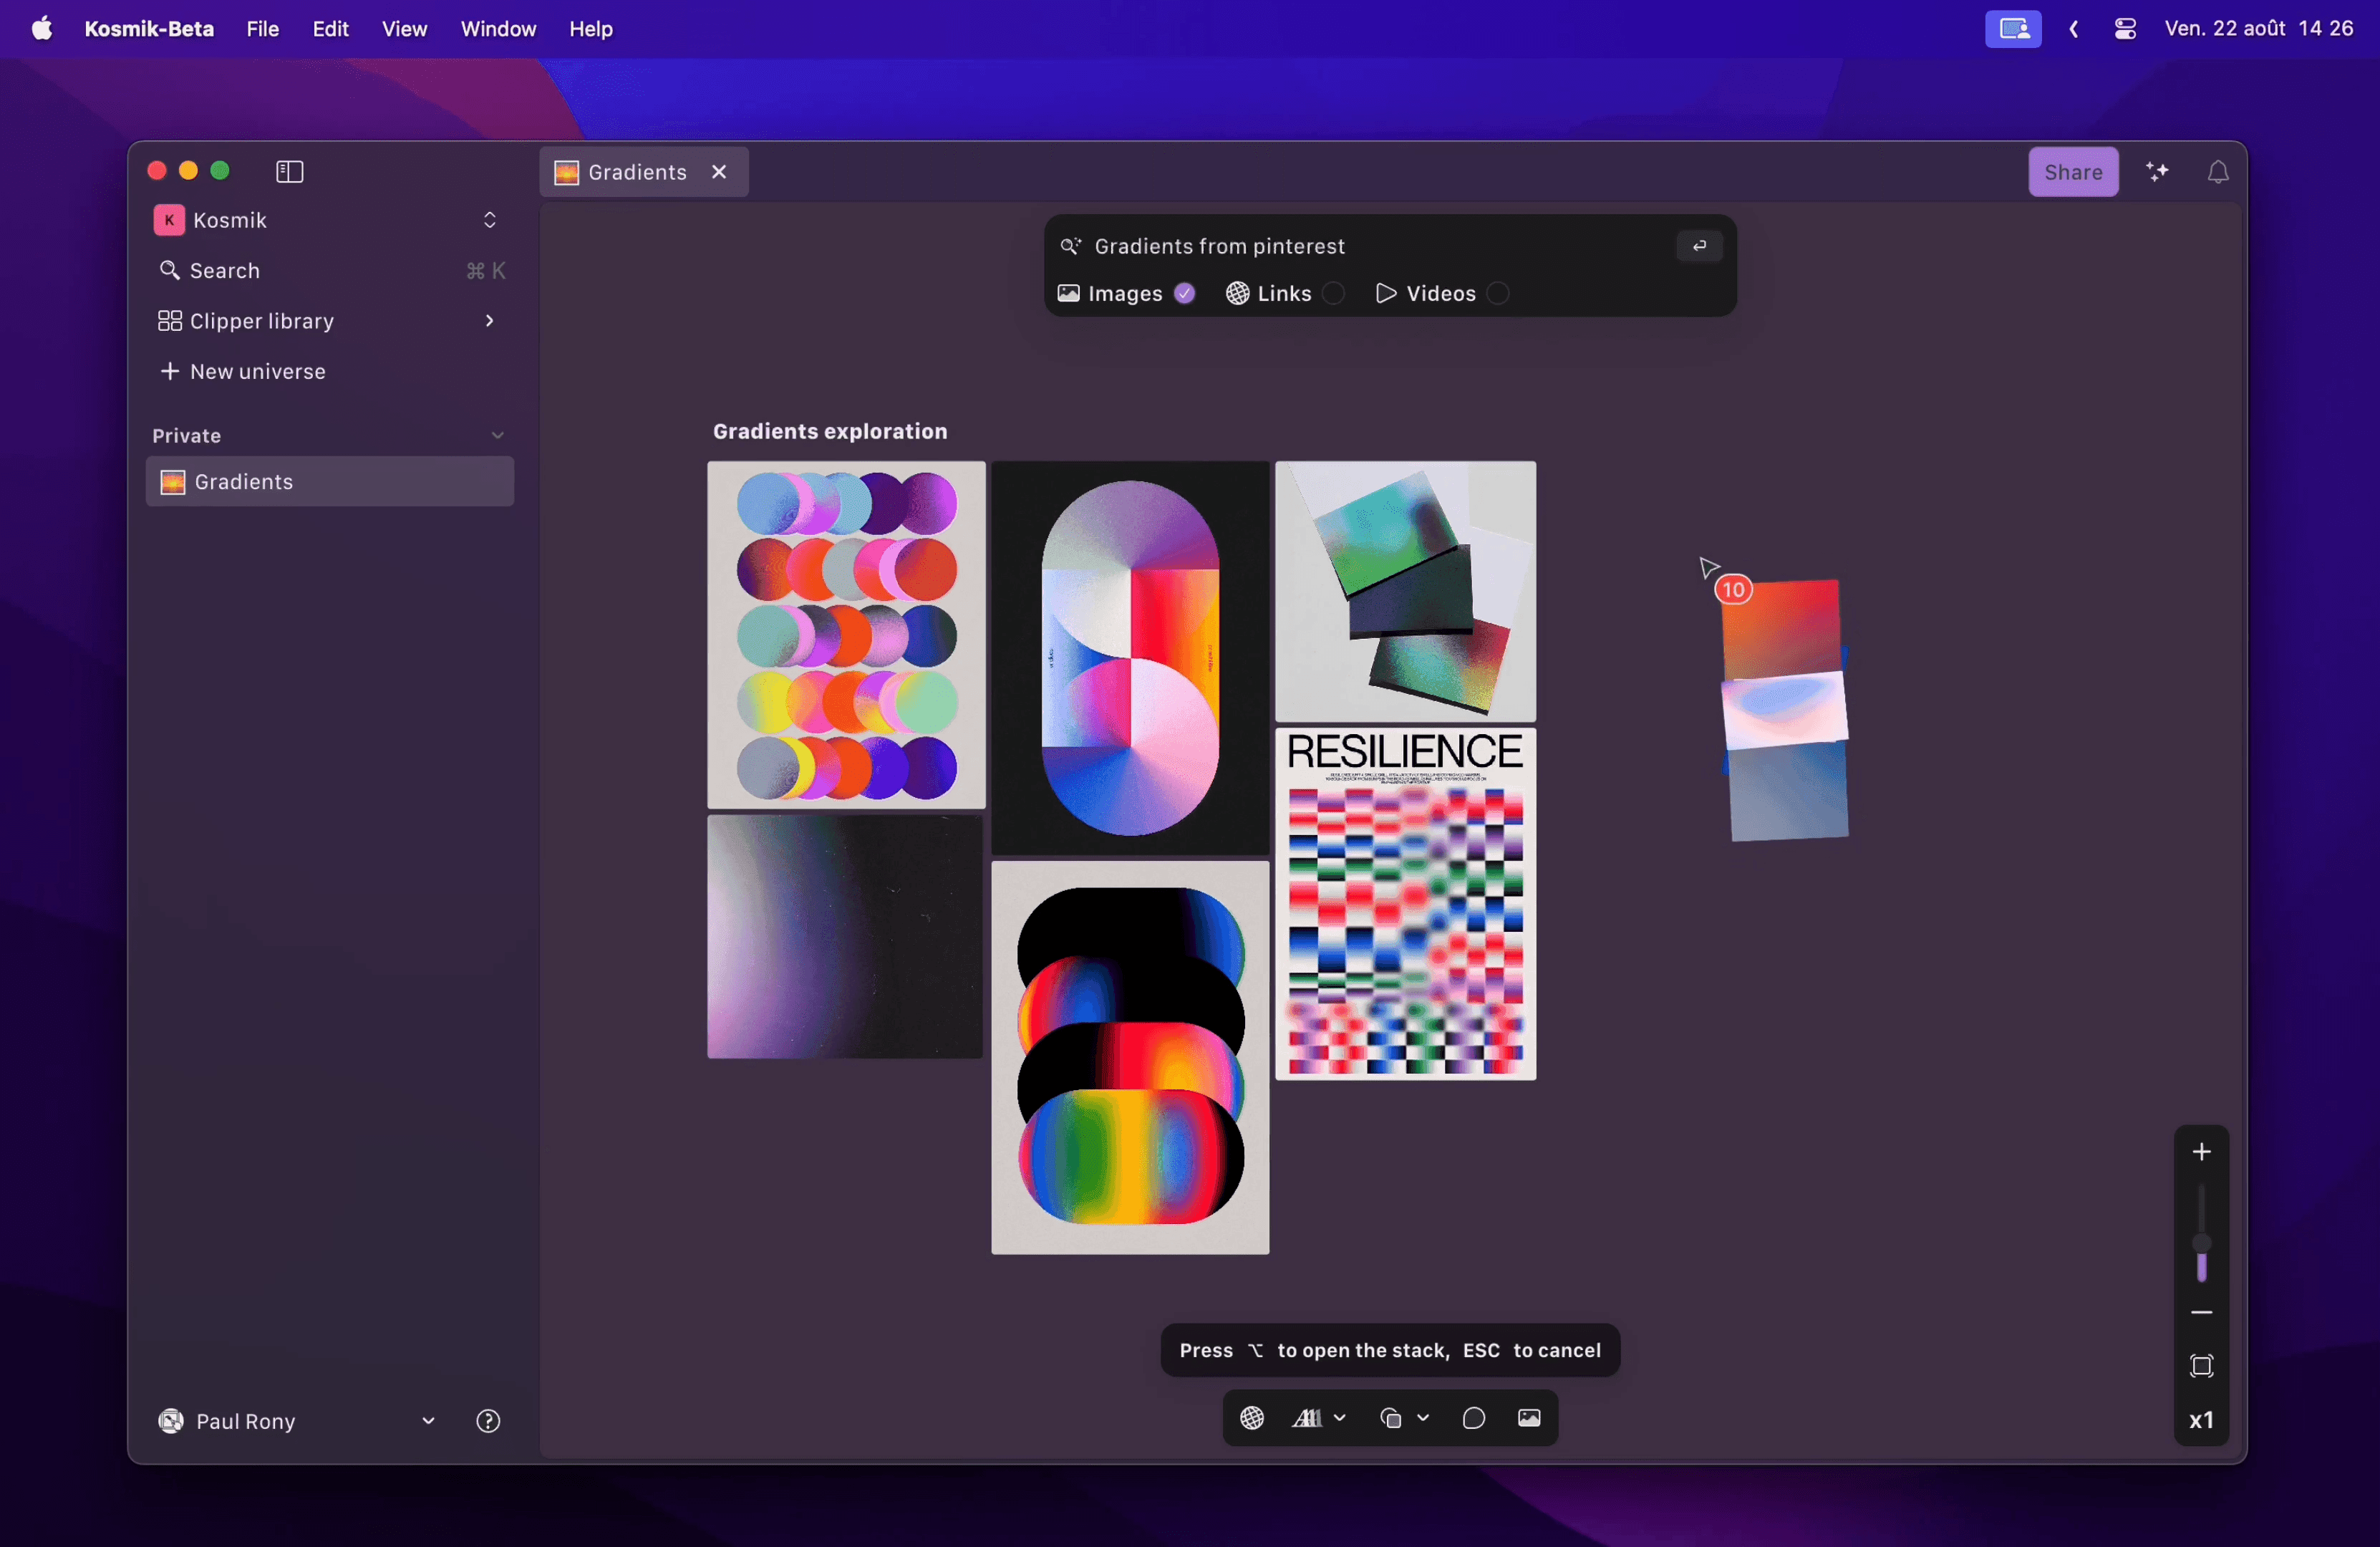Open the shapes tool options chevron
This screenshot has height=1547, width=2380.
pyautogui.click(x=1423, y=1418)
